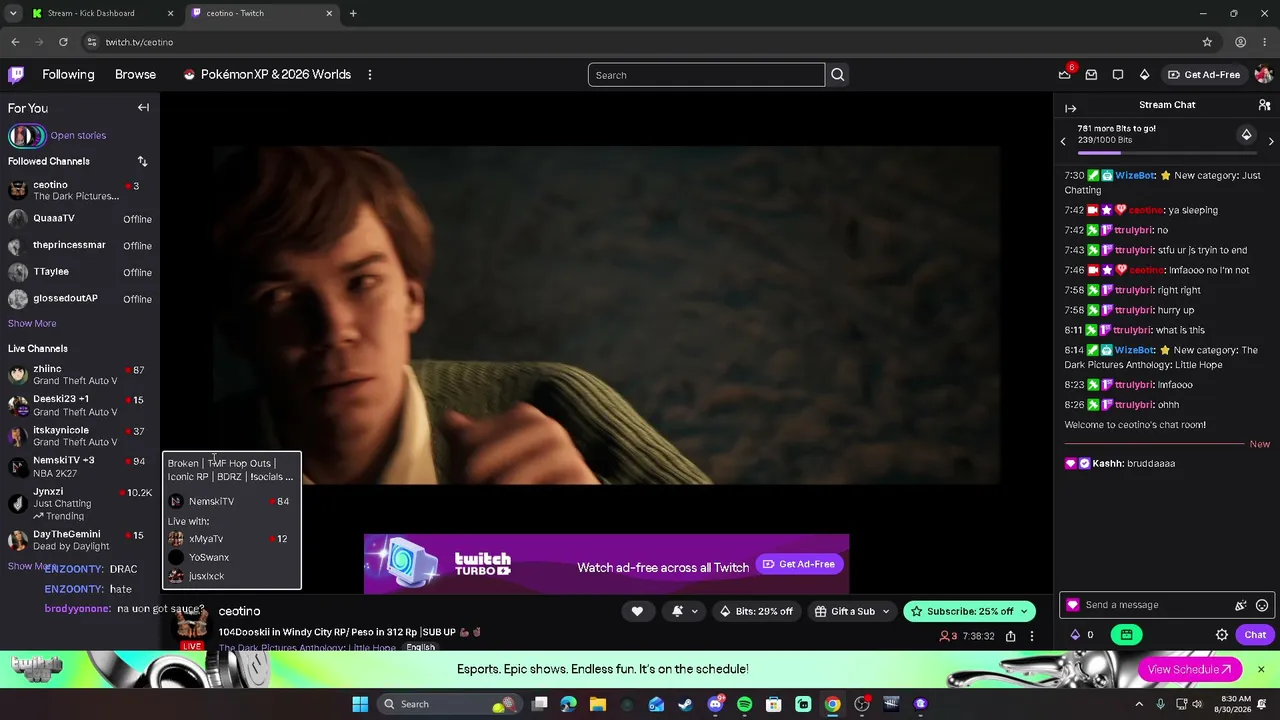Click the View Schedule button
Image resolution: width=1280 pixels, height=720 pixels.
[x=1190, y=670]
